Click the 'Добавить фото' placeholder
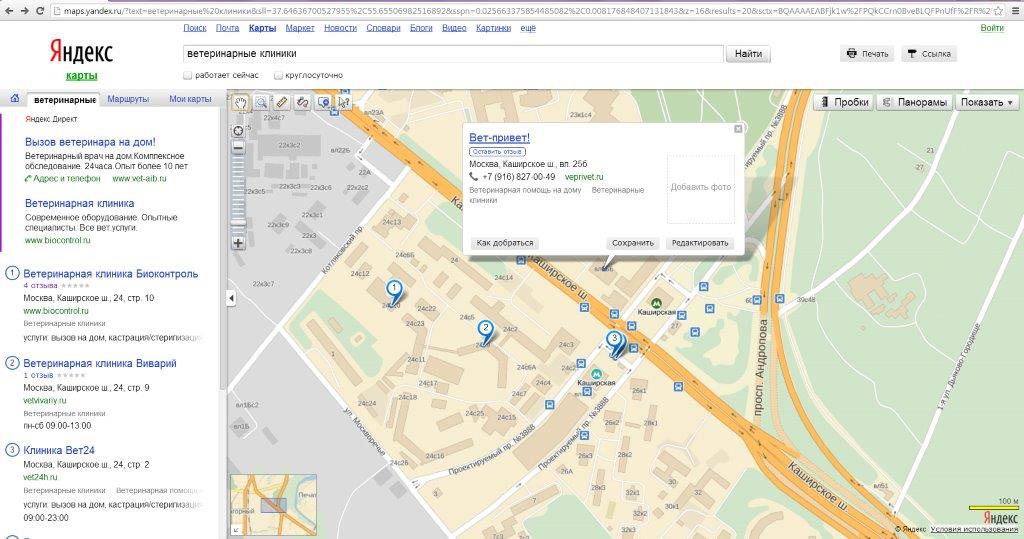Image resolution: width=1024 pixels, height=539 pixels. (x=701, y=188)
